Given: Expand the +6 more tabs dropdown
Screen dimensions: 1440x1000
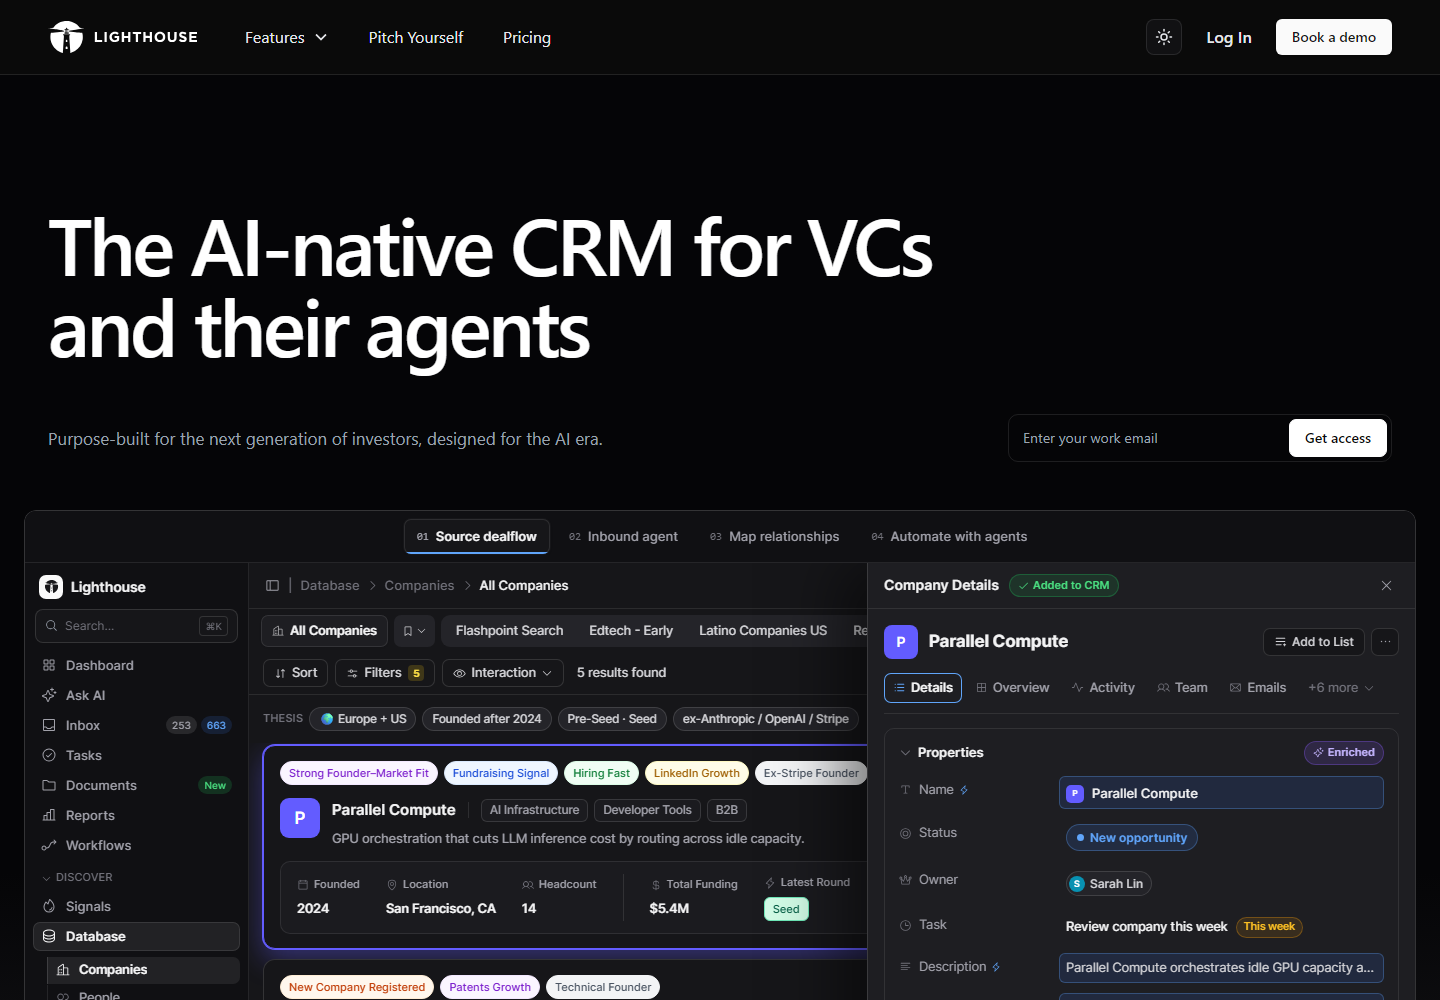Looking at the screenshot, I should click(x=1341, y=688).
